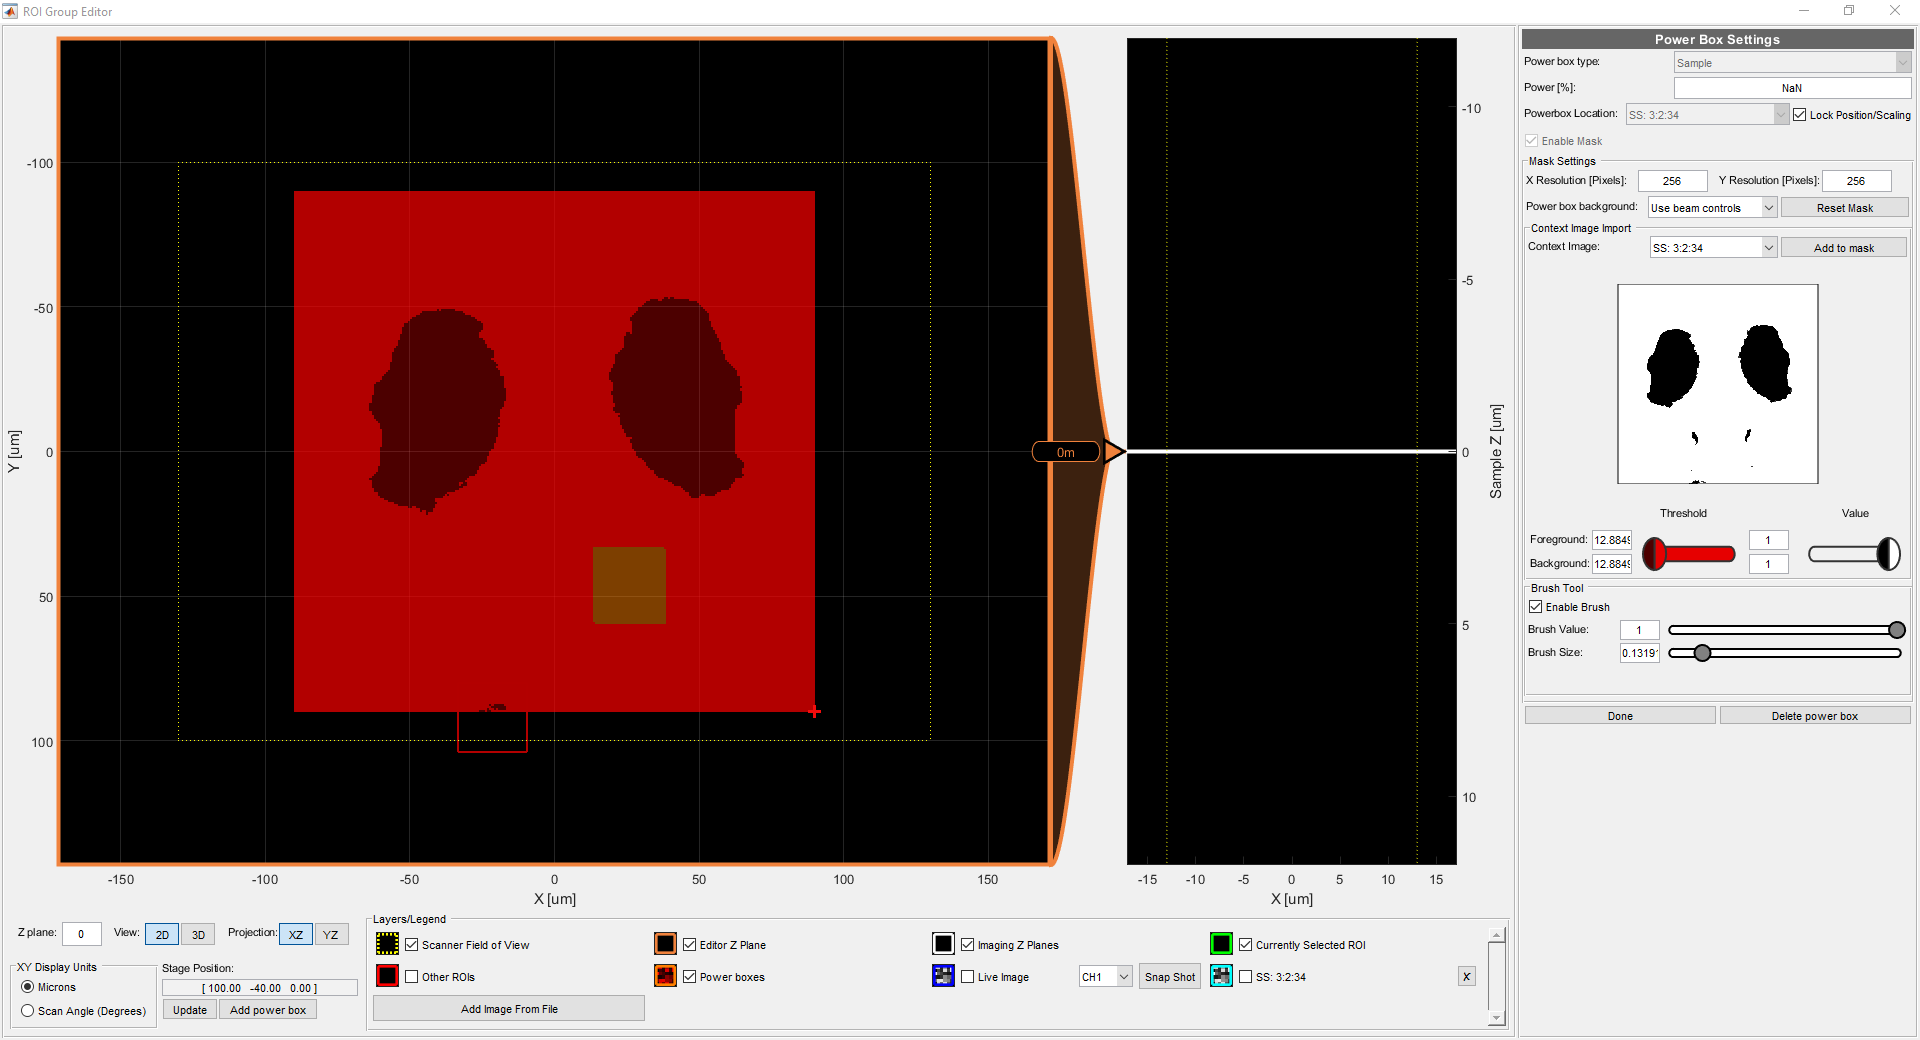Screen dimensions: 1920x1040
Task: Click the Live Image legend thumbnail icon
Action: click(943, 977)
